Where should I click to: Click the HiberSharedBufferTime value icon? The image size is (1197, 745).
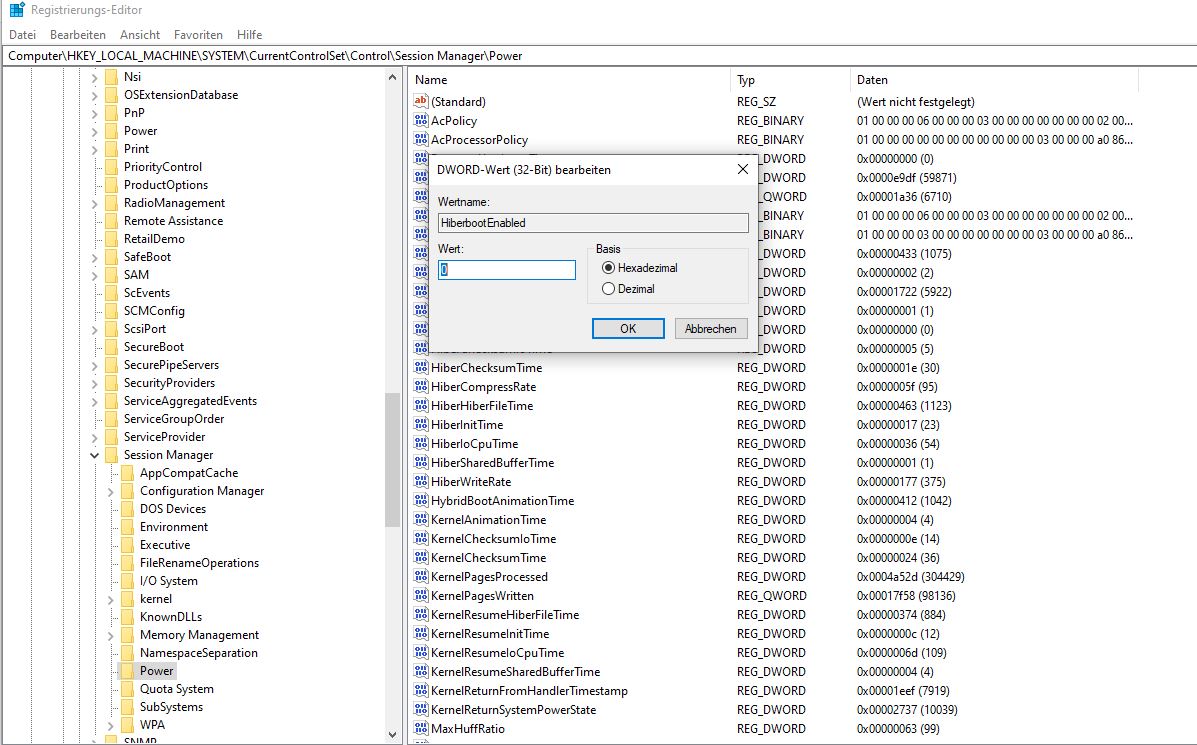coord(421,463)
